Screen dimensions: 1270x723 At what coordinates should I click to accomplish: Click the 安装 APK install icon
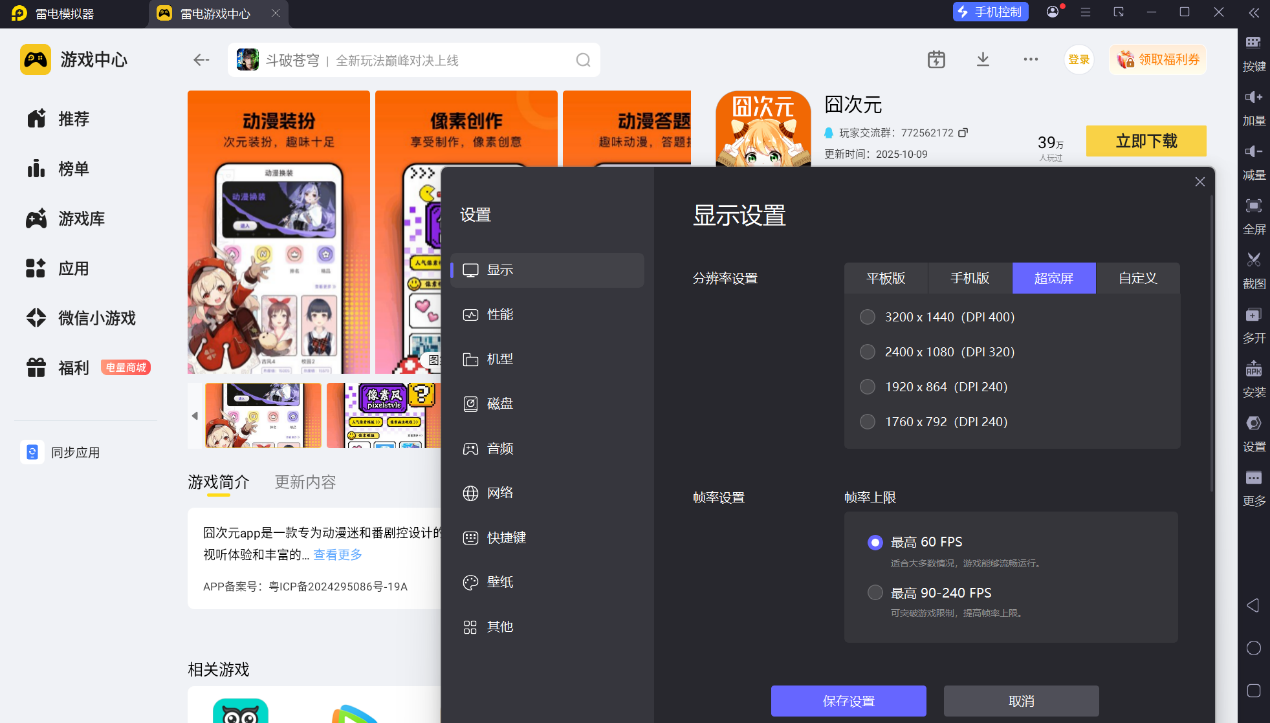click(x=1253, y=369)
